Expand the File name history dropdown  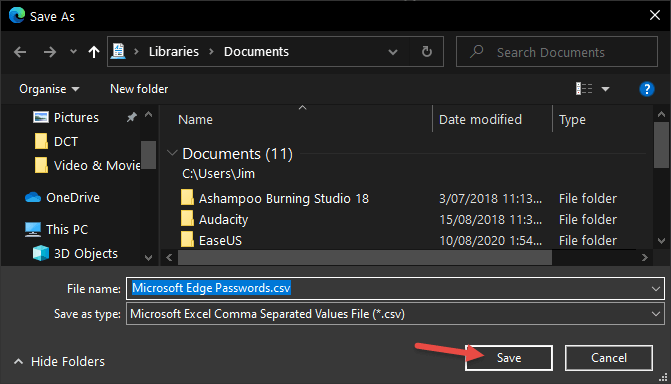[656, 289]
